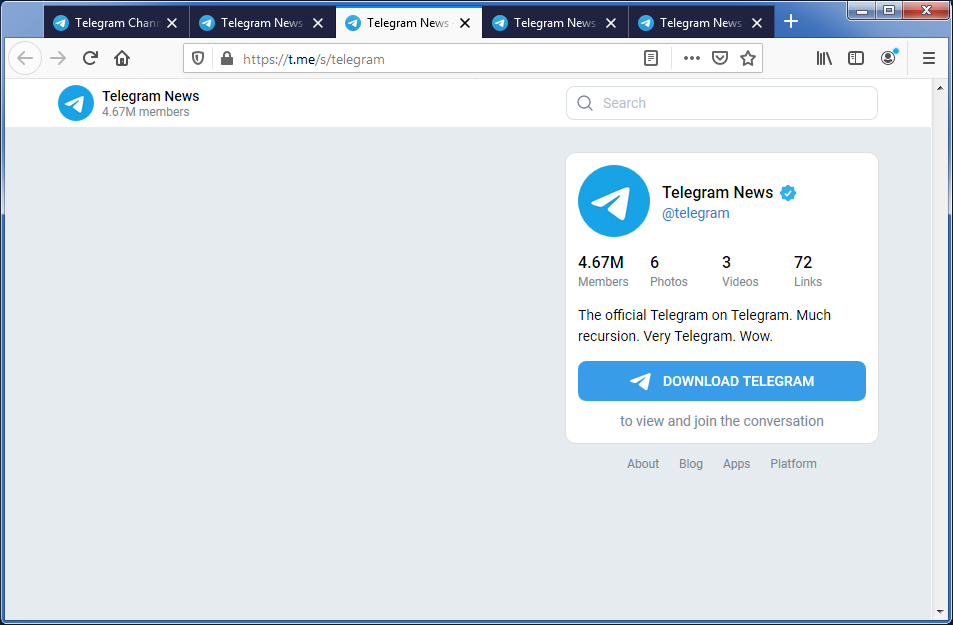This screenshot has height=625, width=953.
Task: Click the 3 Videos counter
Action: tap(740, 271)
